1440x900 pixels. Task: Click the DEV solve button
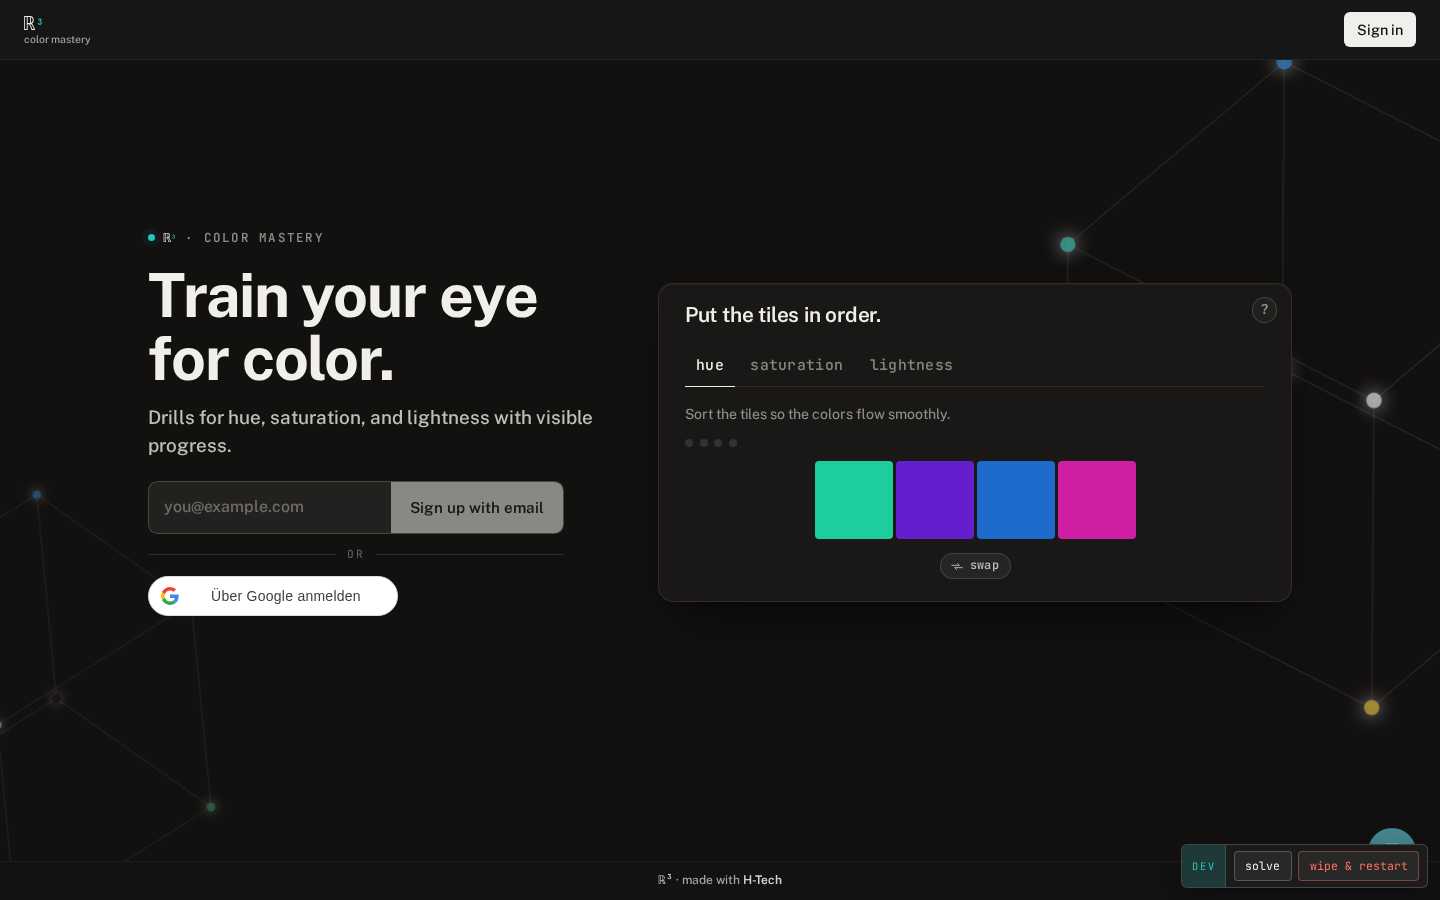point(1262,866)
